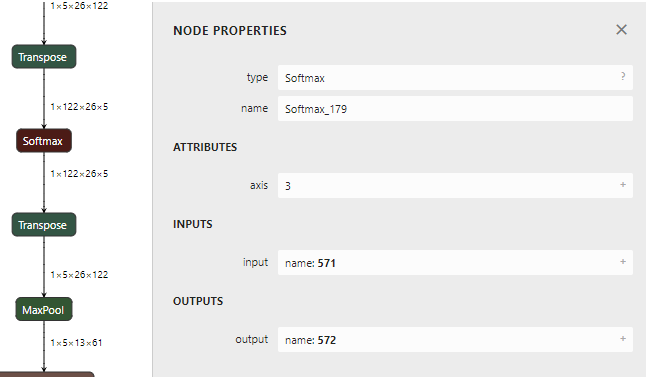
Task: Click the Softmax type field
Action: click(455, 77)
